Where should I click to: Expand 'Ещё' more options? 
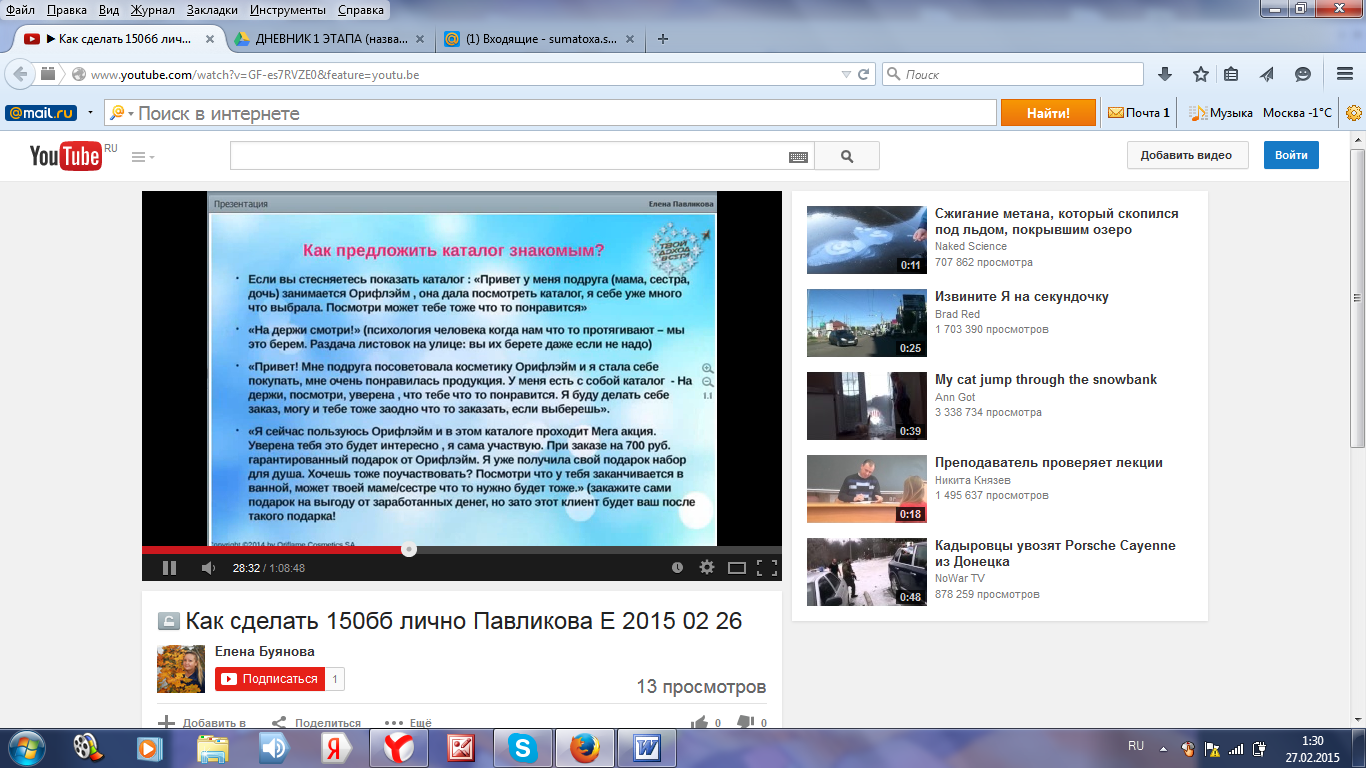tap(409, 723)
